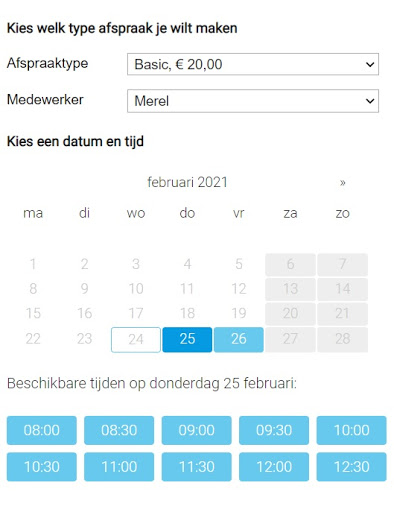Image resolution: width=394 pixels, height=512 pixels.
Task: Choose the 12:30 time slot
Action: (x=352, y=467)
